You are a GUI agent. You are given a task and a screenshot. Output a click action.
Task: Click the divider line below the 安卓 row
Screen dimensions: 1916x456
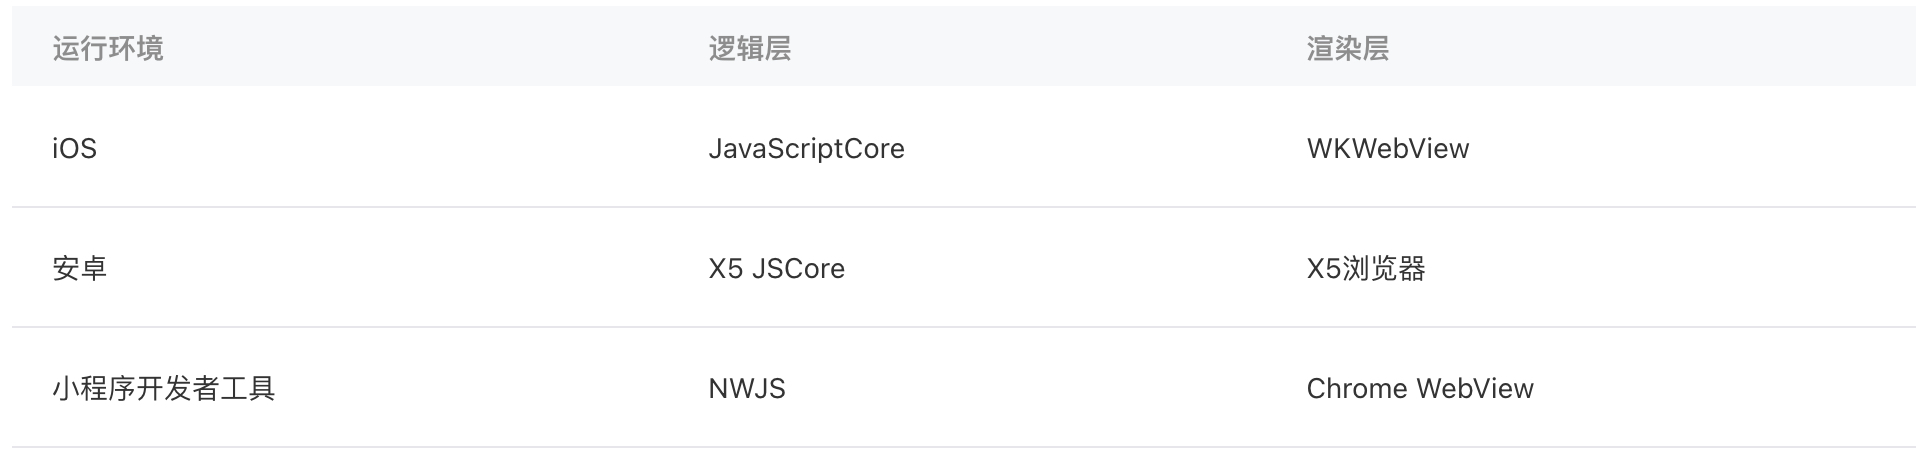[960, 327]
